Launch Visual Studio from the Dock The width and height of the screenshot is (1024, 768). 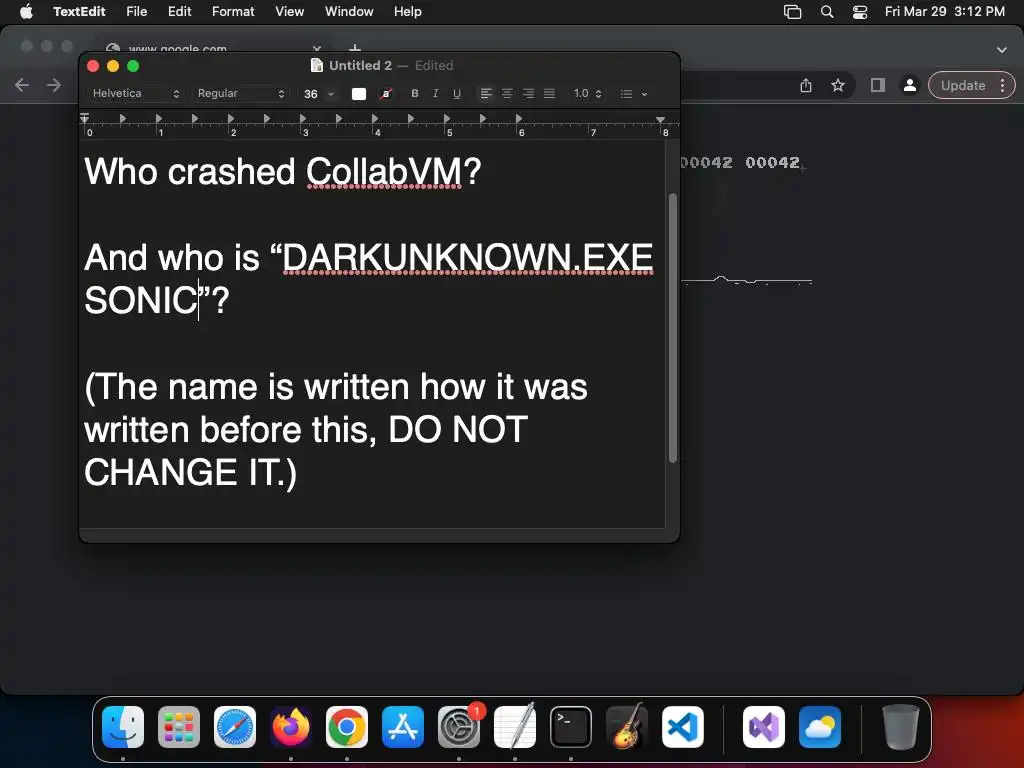tap(764, 727)
